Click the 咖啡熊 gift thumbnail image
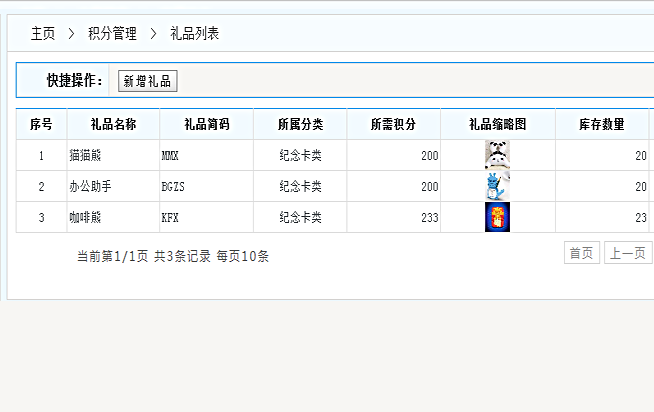This screenshot has height=412, width=654. pyautogui.click(x=497, y=217)
